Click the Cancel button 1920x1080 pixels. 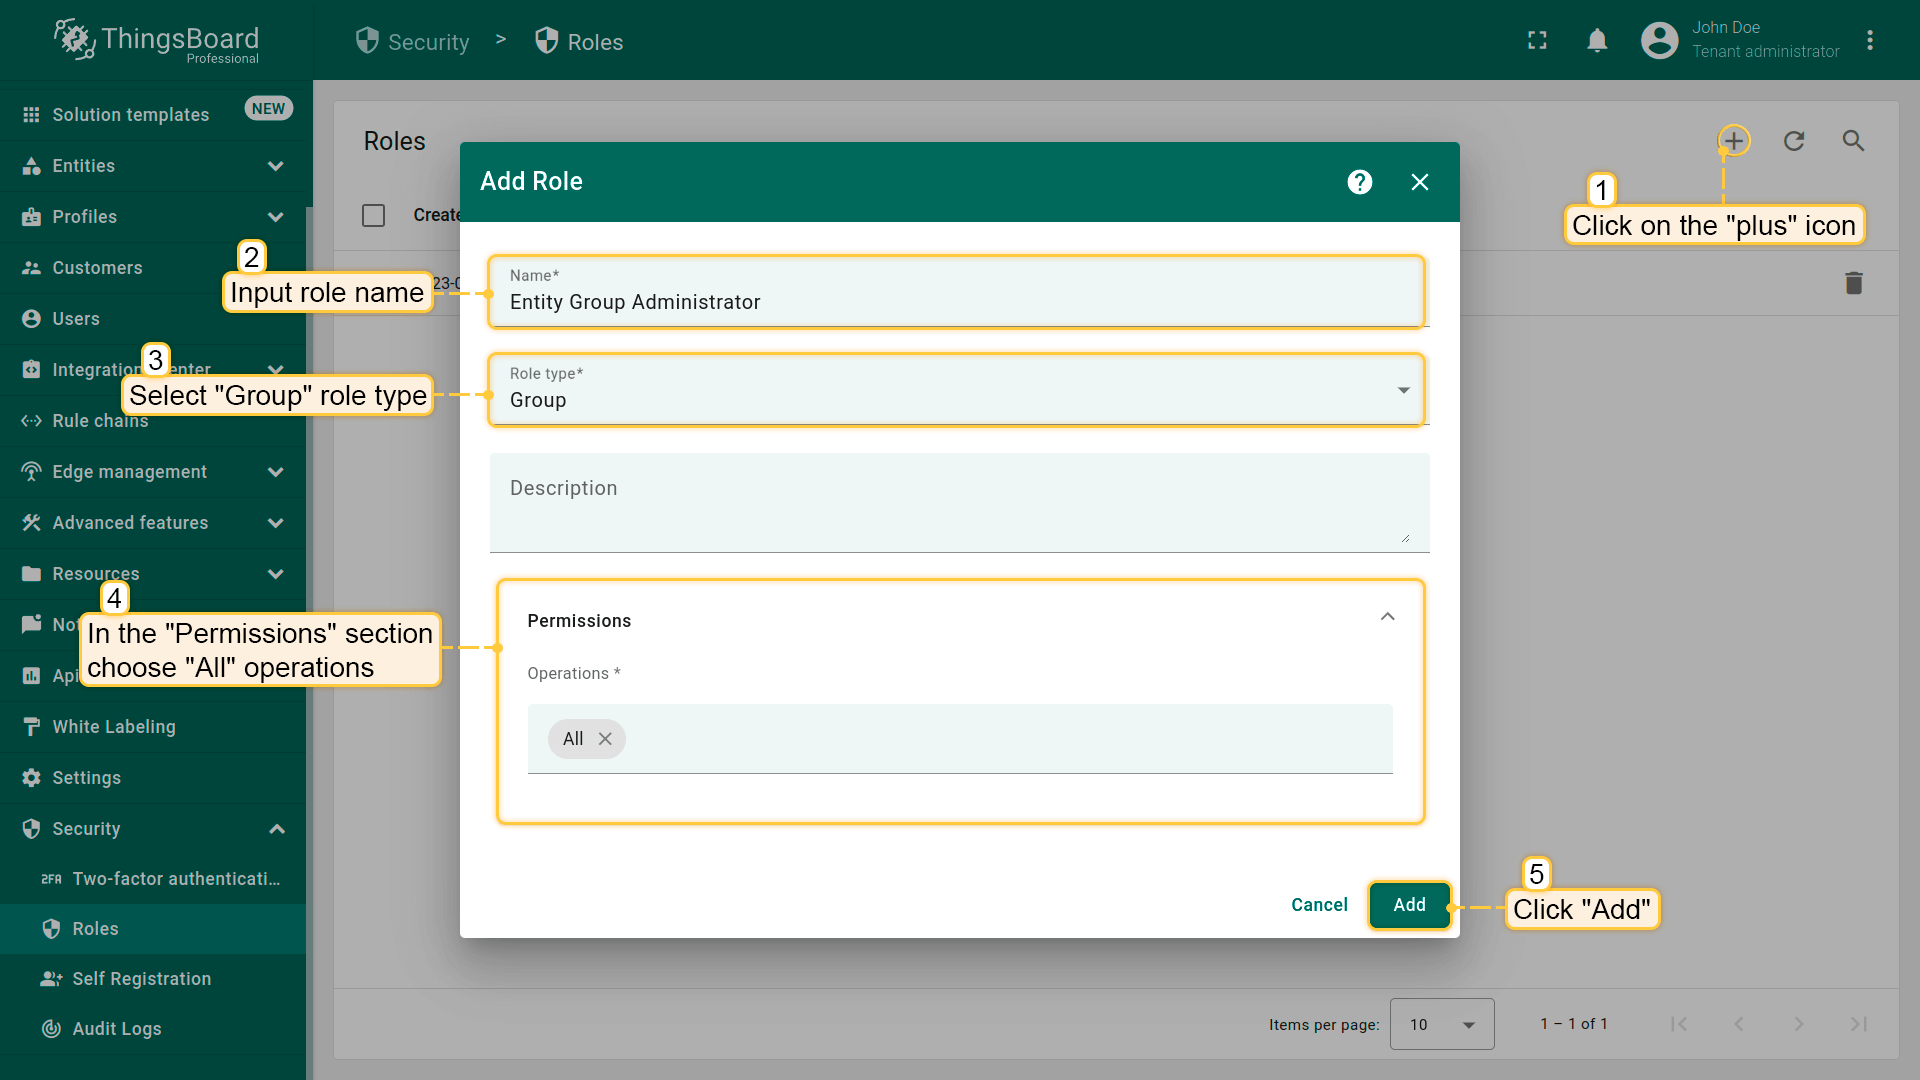[x=1319, y=905]
